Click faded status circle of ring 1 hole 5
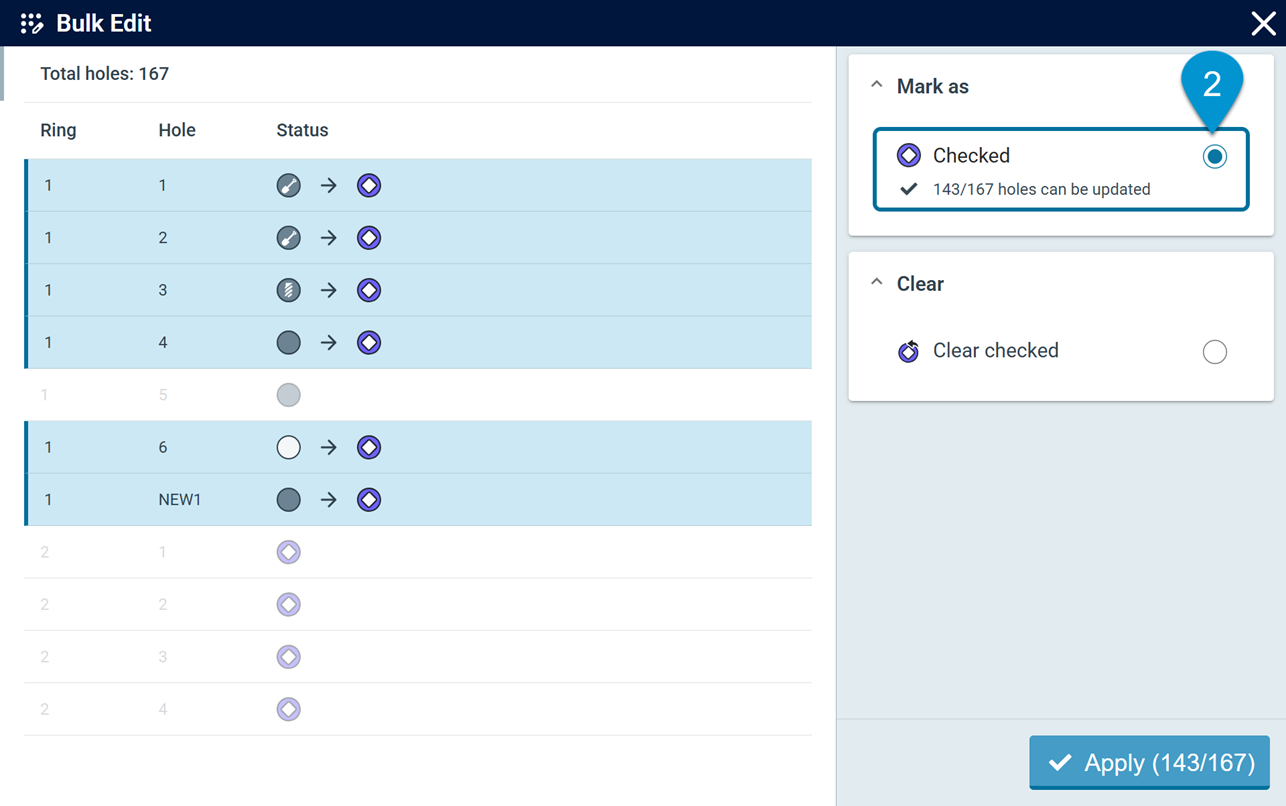 288,395
